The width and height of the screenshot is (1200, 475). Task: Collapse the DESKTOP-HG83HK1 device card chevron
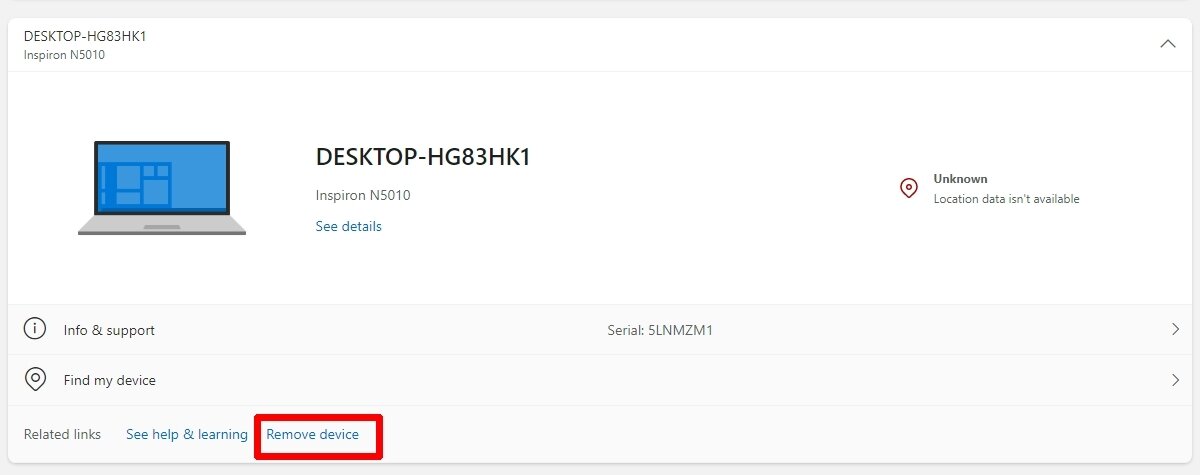click(x=1168, y=44)
